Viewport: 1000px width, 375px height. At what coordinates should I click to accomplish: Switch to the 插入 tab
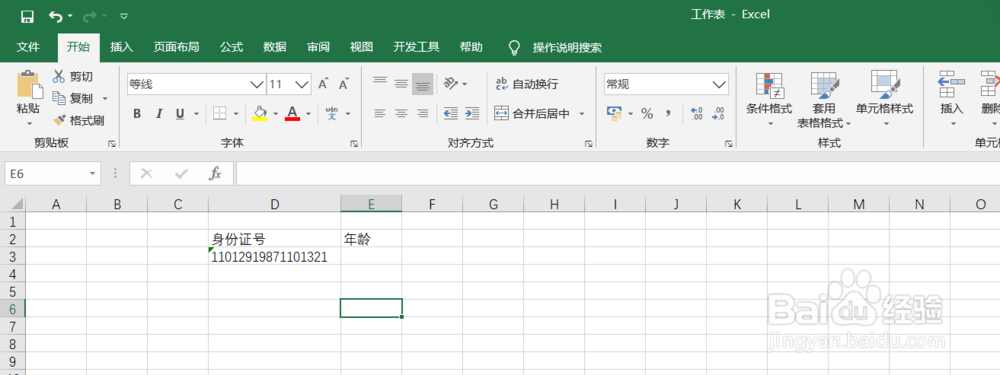coord(121,47)
